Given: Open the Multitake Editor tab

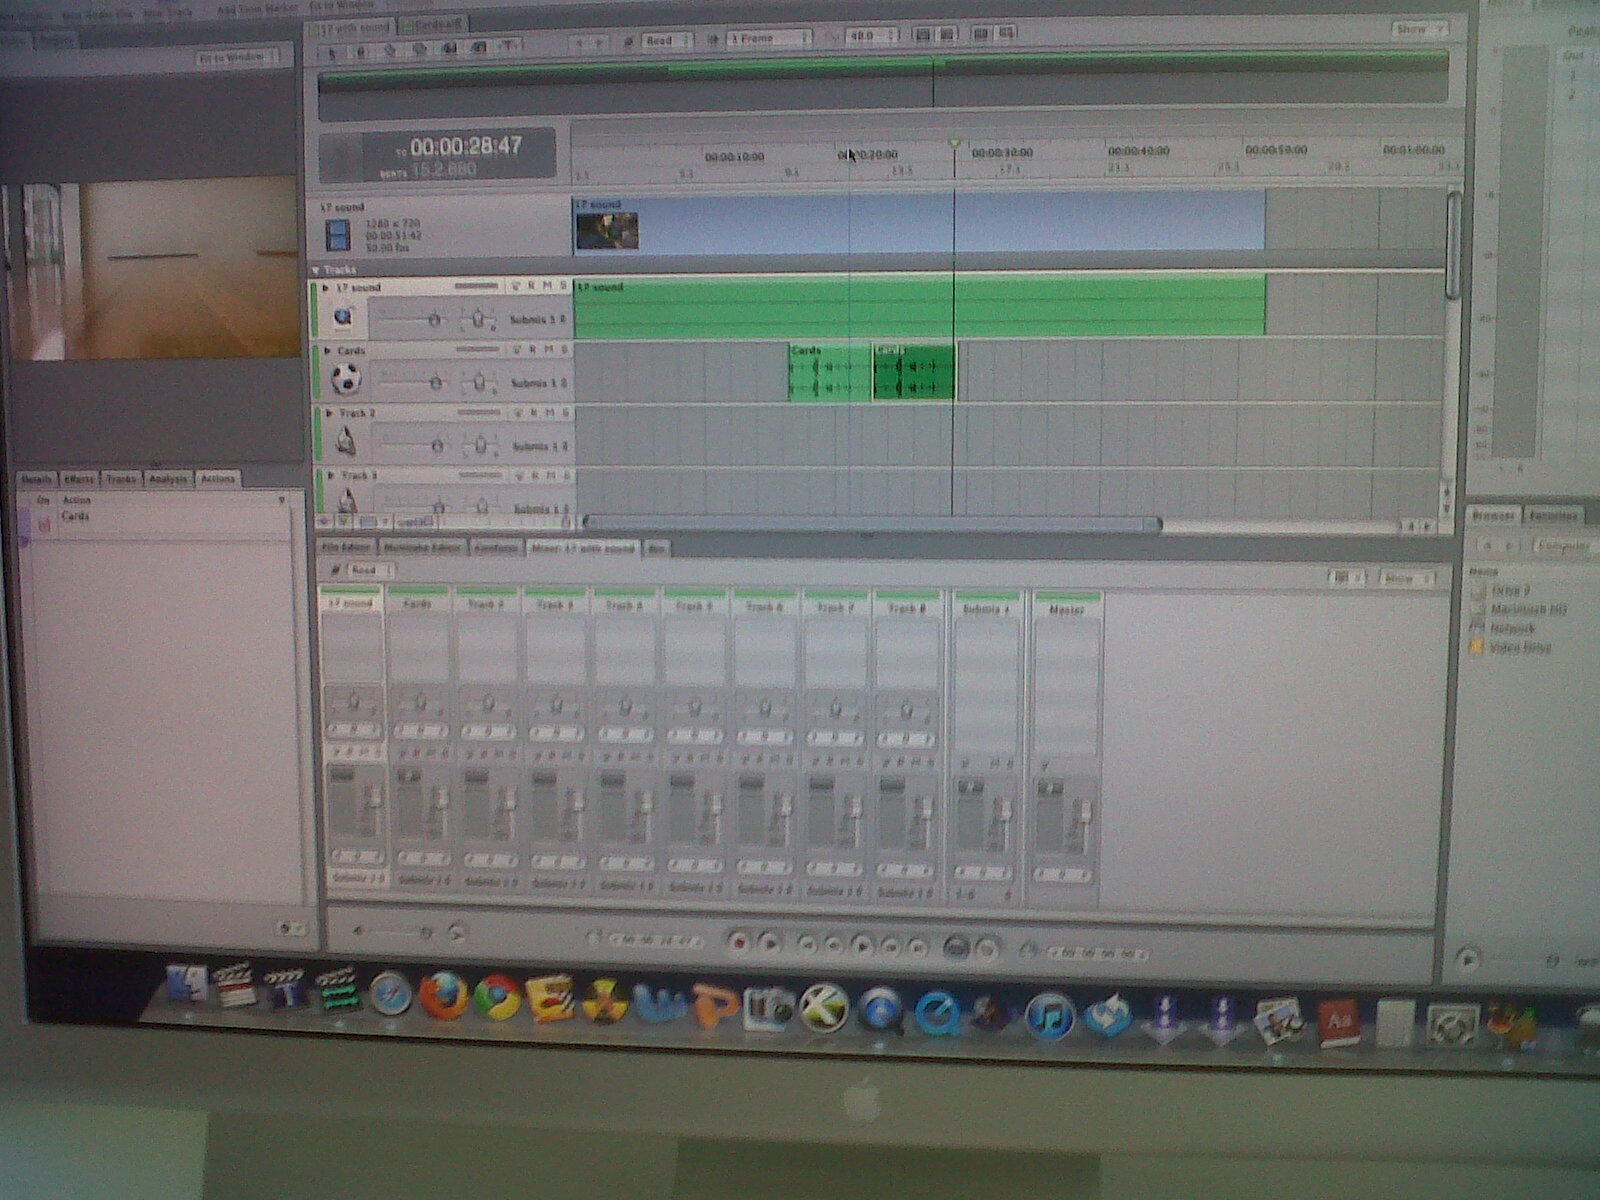Looking at the screenshot, I should click(x=423, y=548).
